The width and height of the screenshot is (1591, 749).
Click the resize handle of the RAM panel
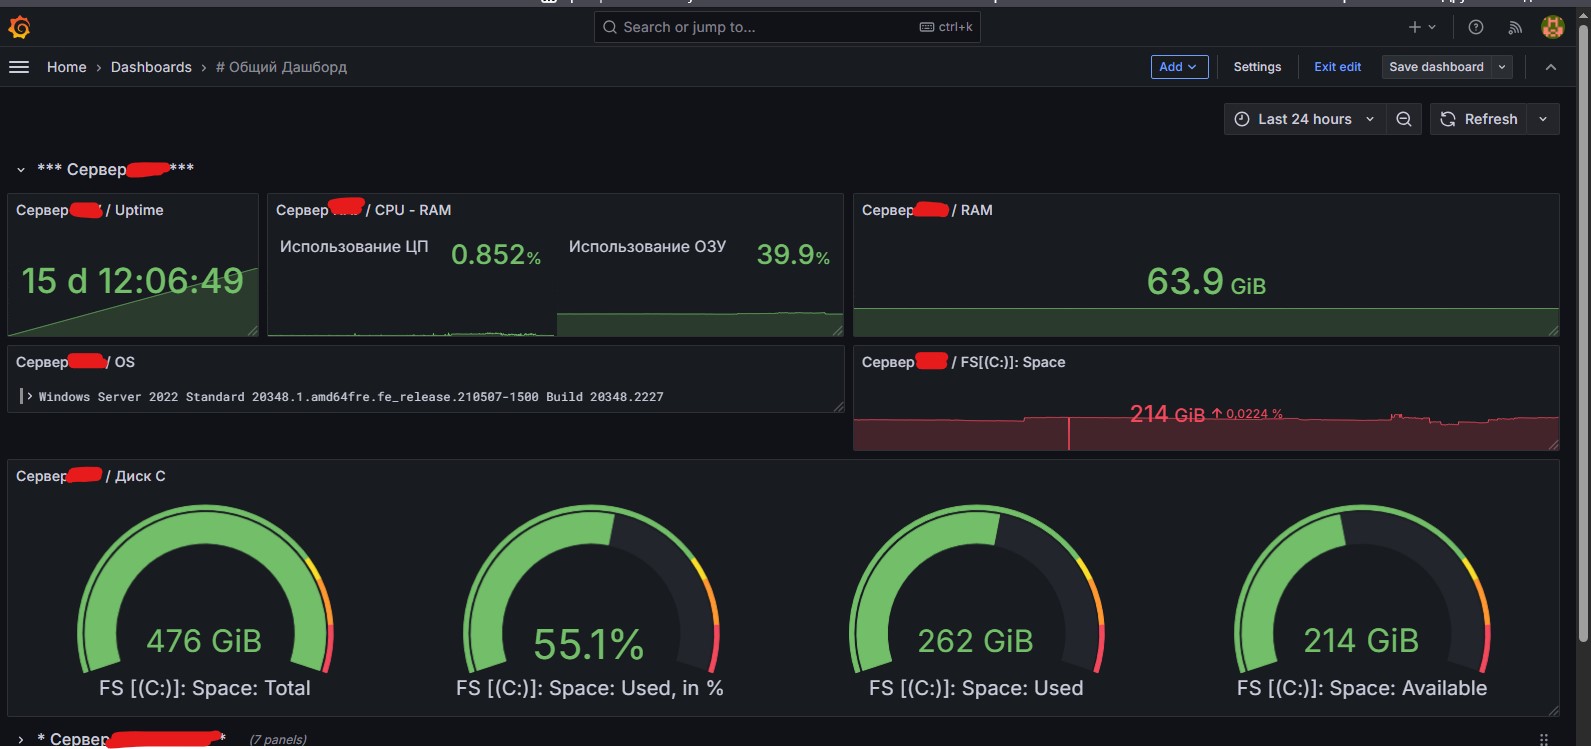[1553, 330]
